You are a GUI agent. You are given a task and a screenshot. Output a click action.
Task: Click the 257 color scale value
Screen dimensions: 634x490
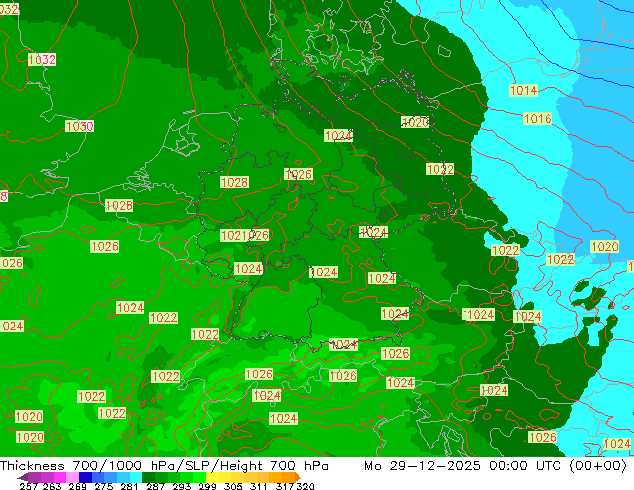[29, 486]
